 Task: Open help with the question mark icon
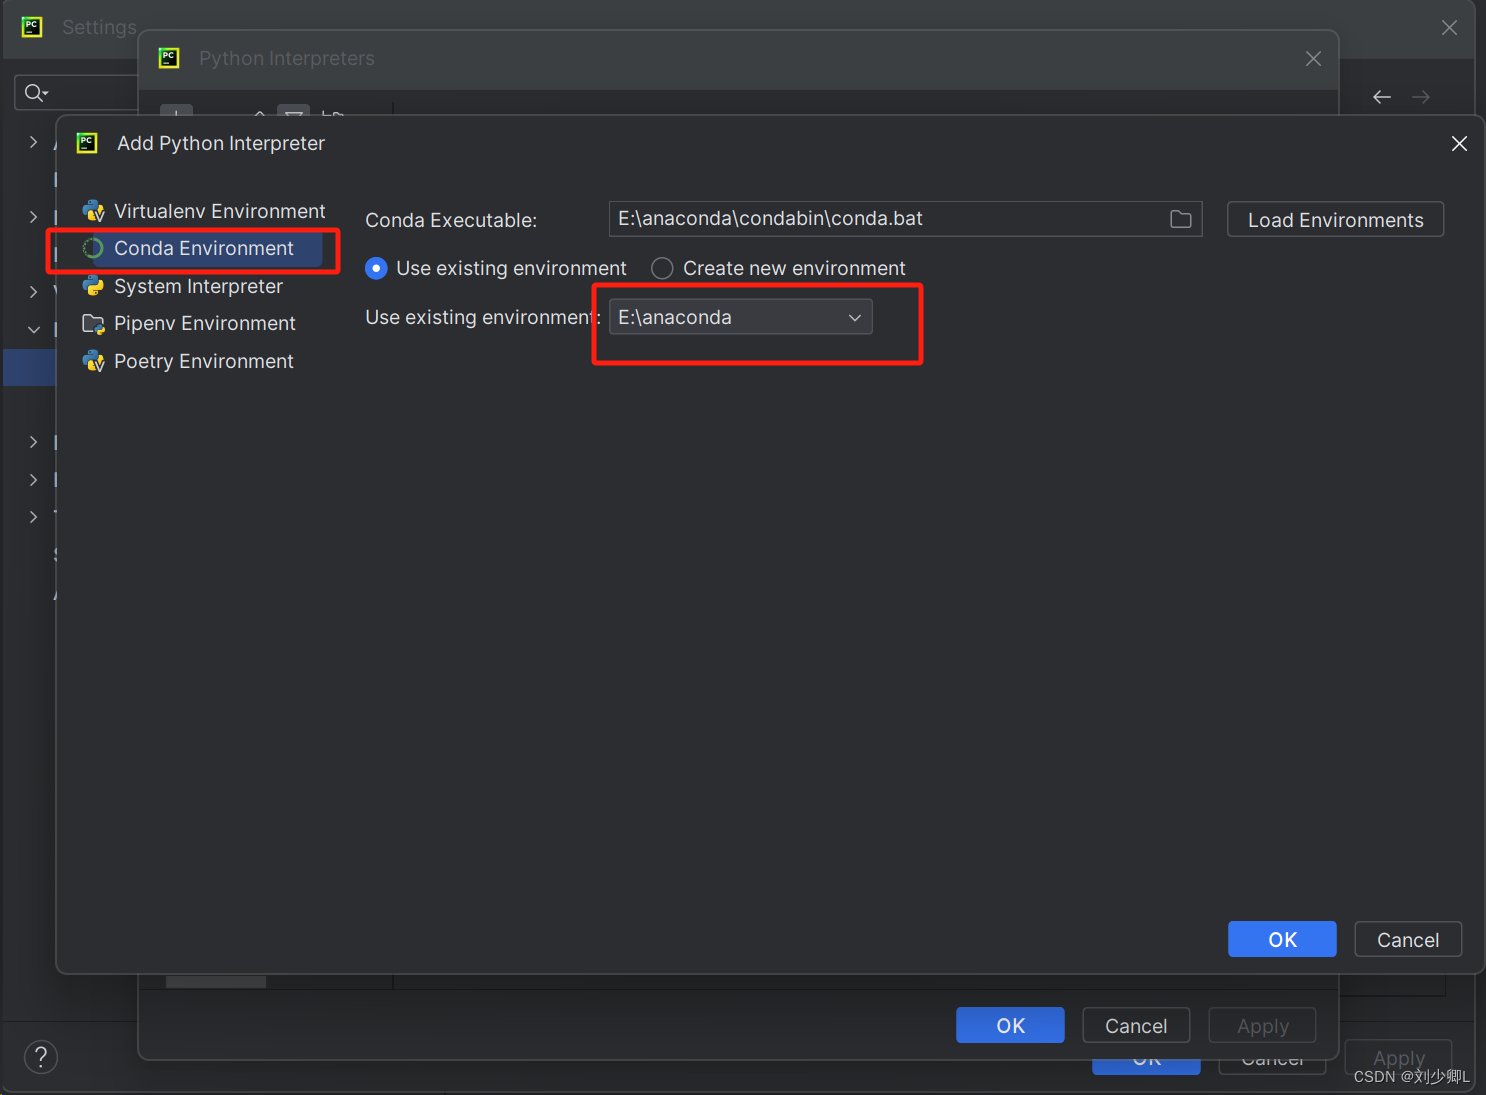(x=41, y=1057)
